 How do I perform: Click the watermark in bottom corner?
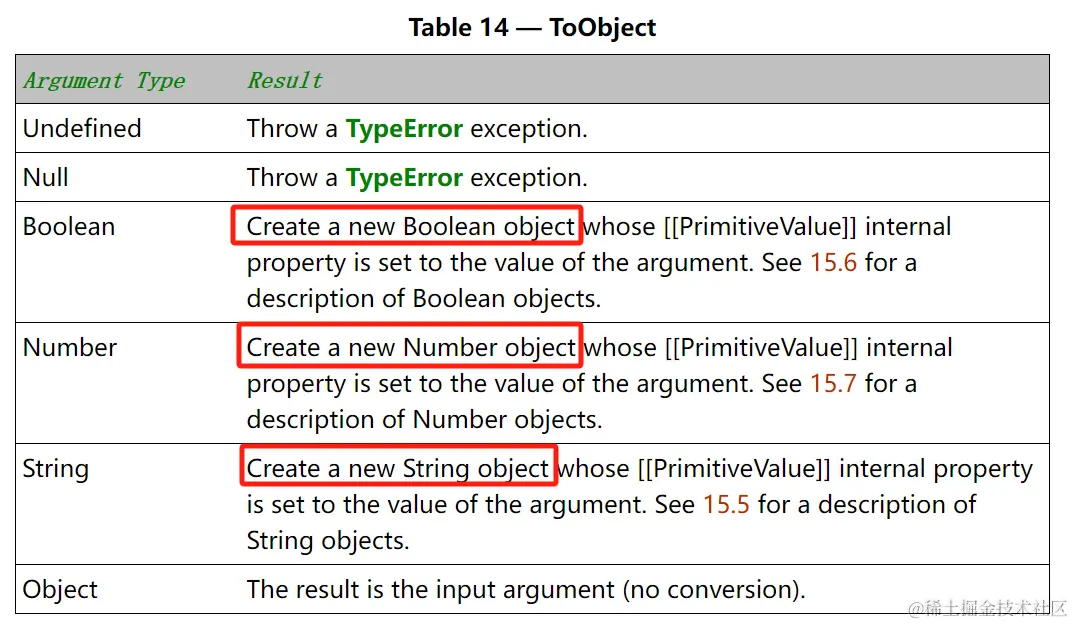[x=988, y=608]
